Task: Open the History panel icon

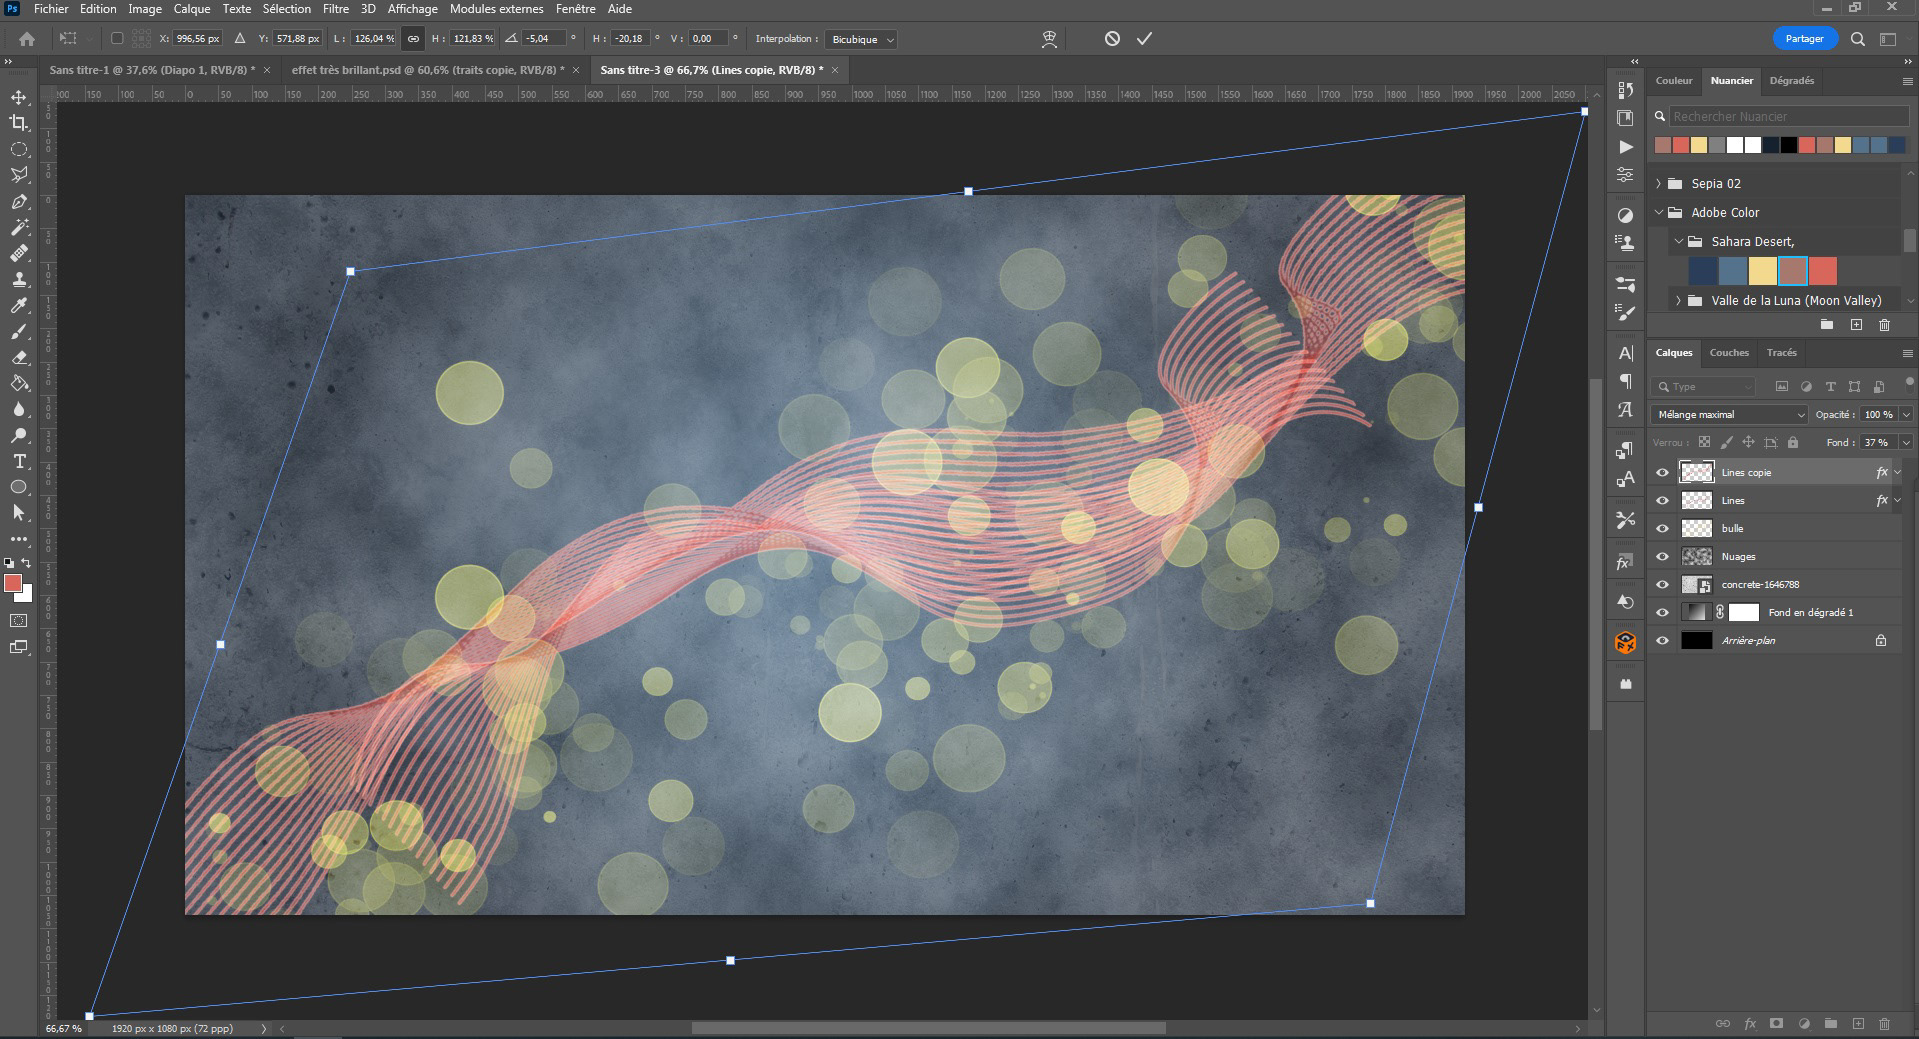Action: click(1625, 90)
